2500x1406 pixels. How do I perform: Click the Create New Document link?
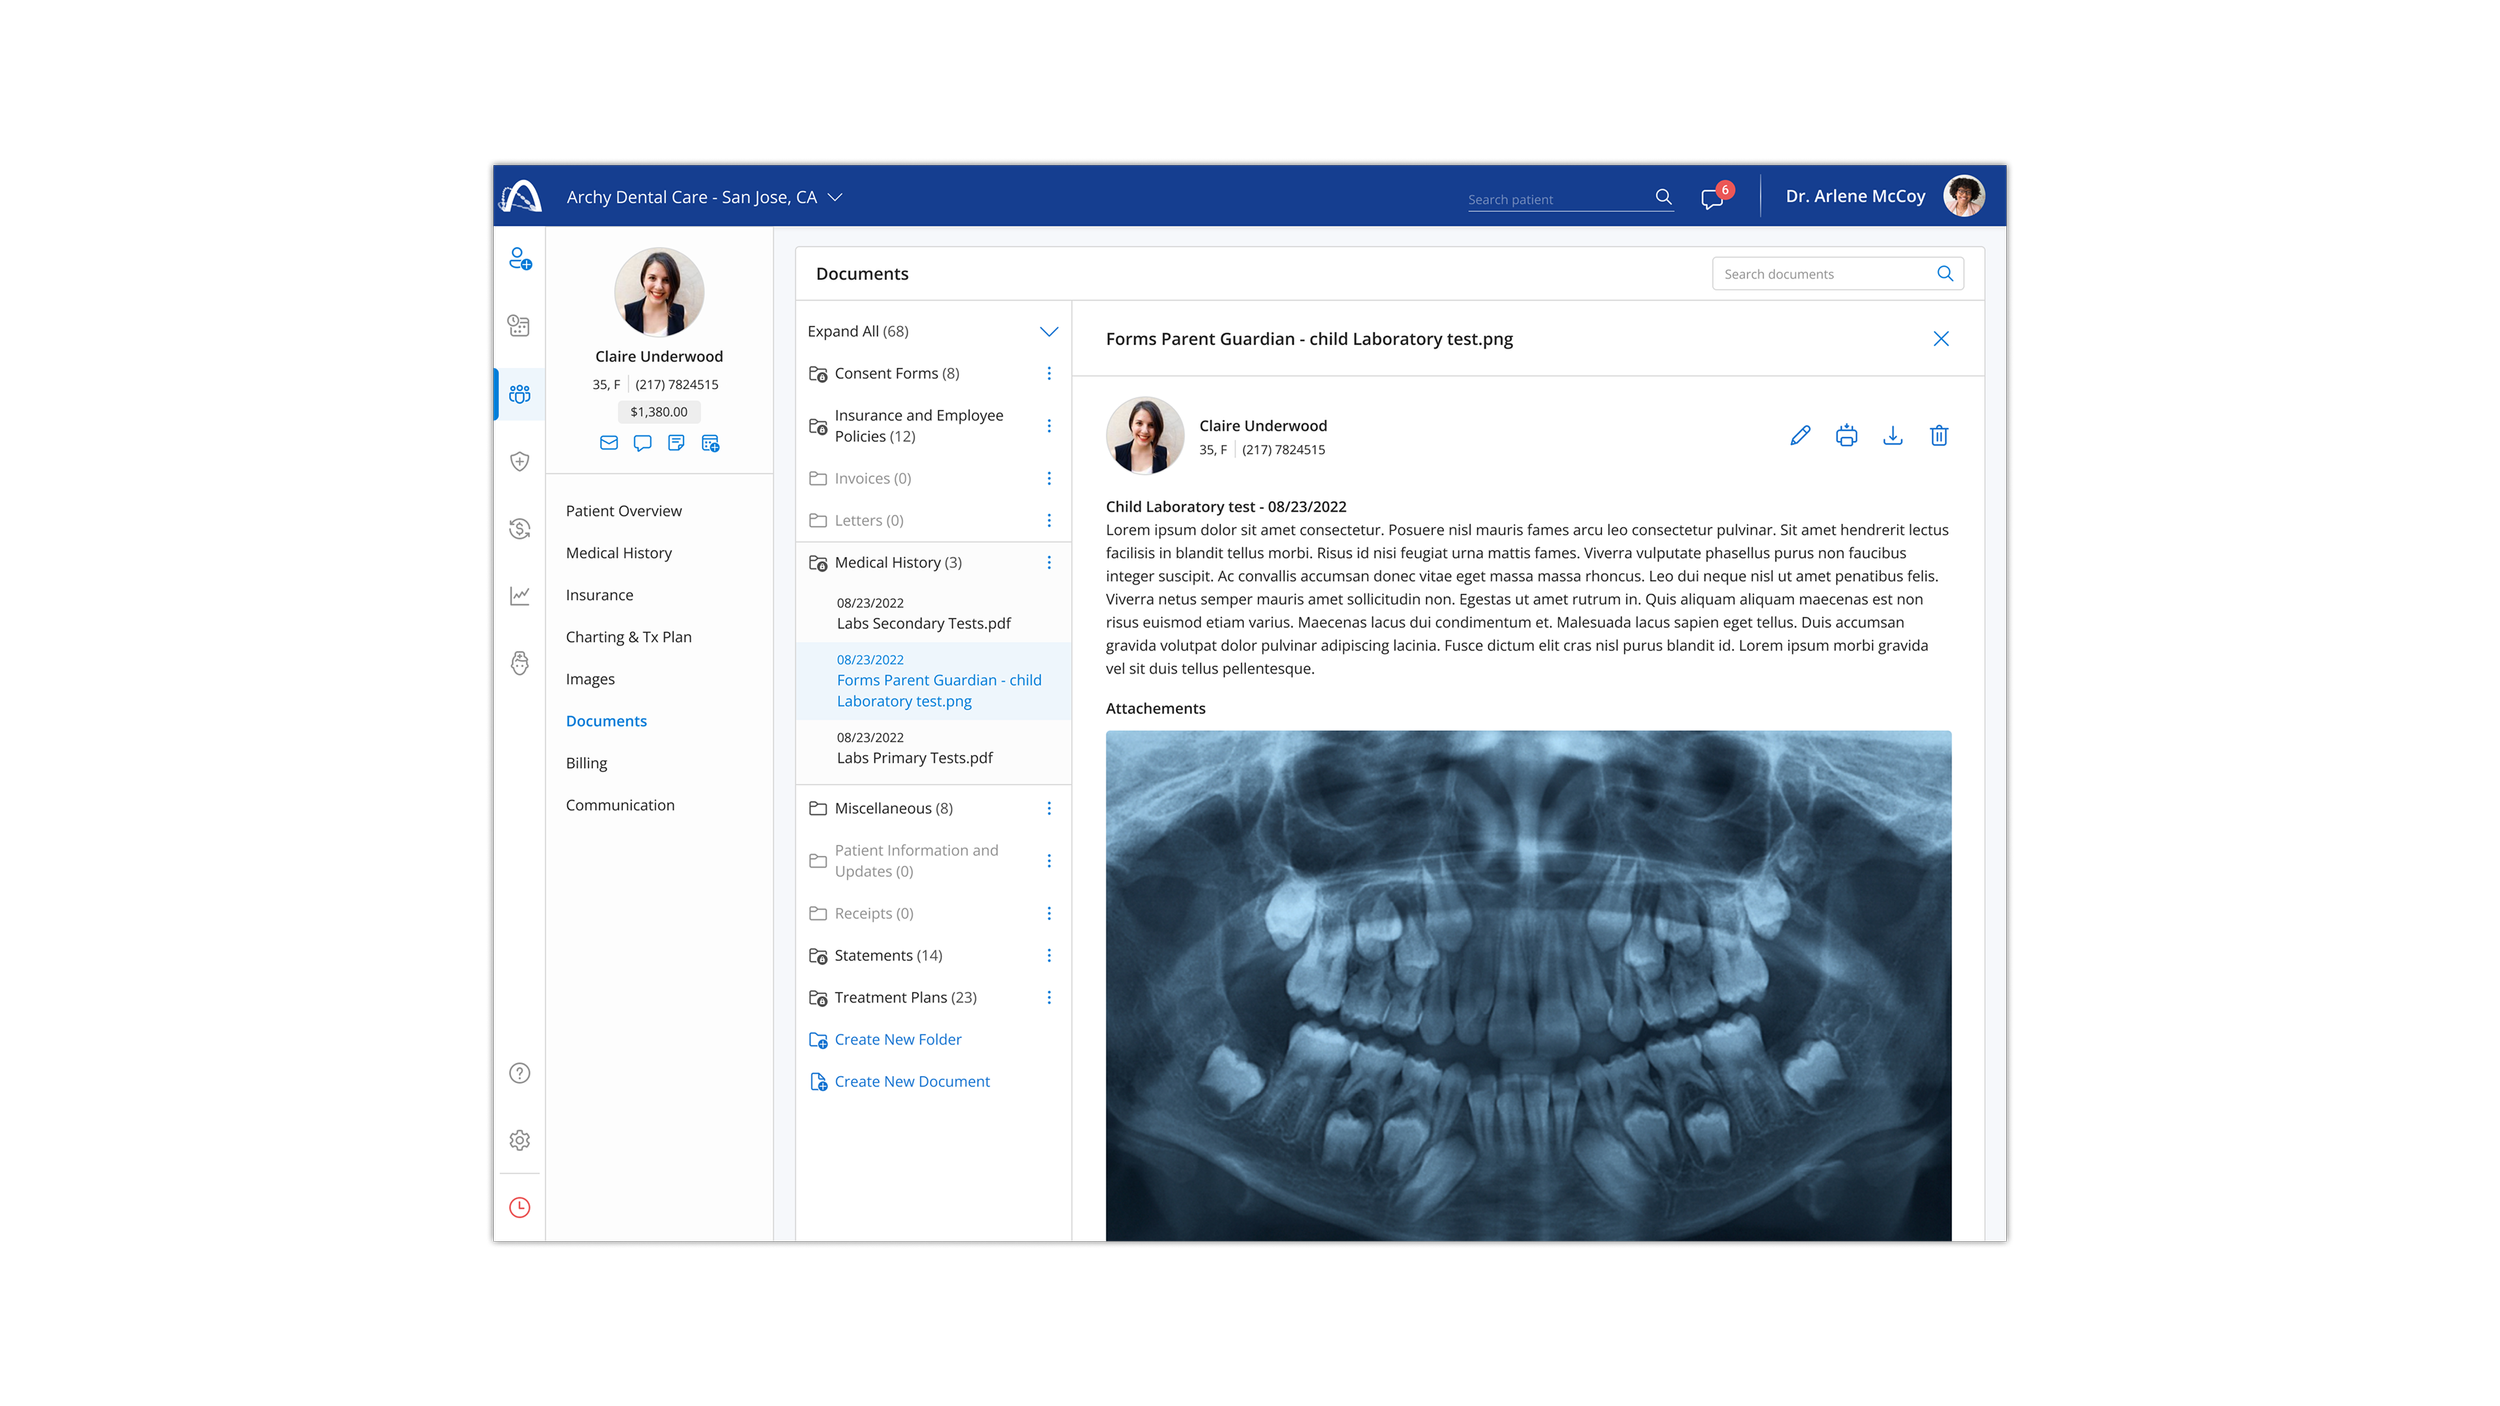pos(911,1081)
